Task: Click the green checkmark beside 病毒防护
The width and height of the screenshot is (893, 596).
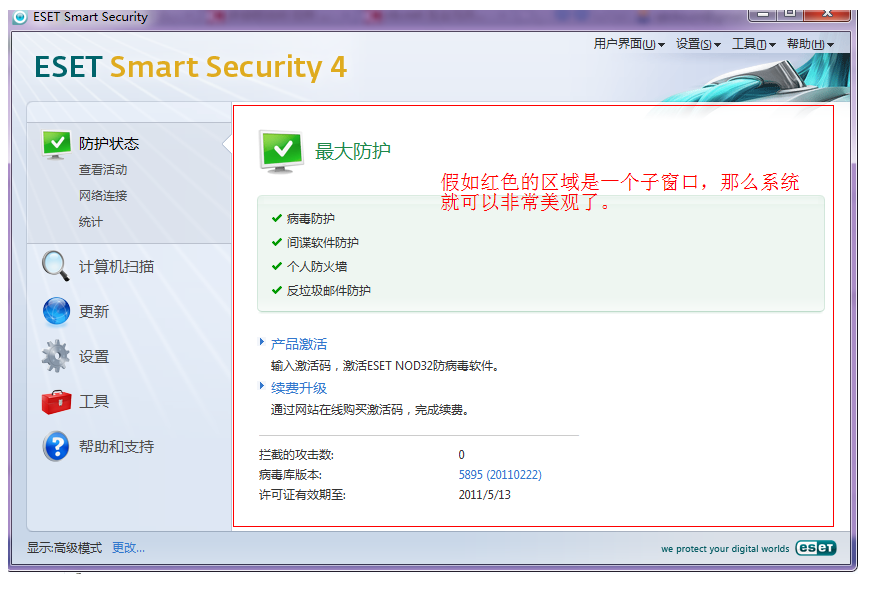Action: click(x=277, y=218)
